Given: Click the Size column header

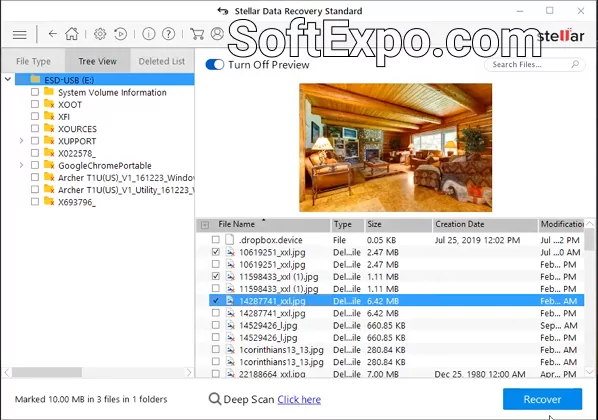Looking at the screenshot, I should pos(398,225).
